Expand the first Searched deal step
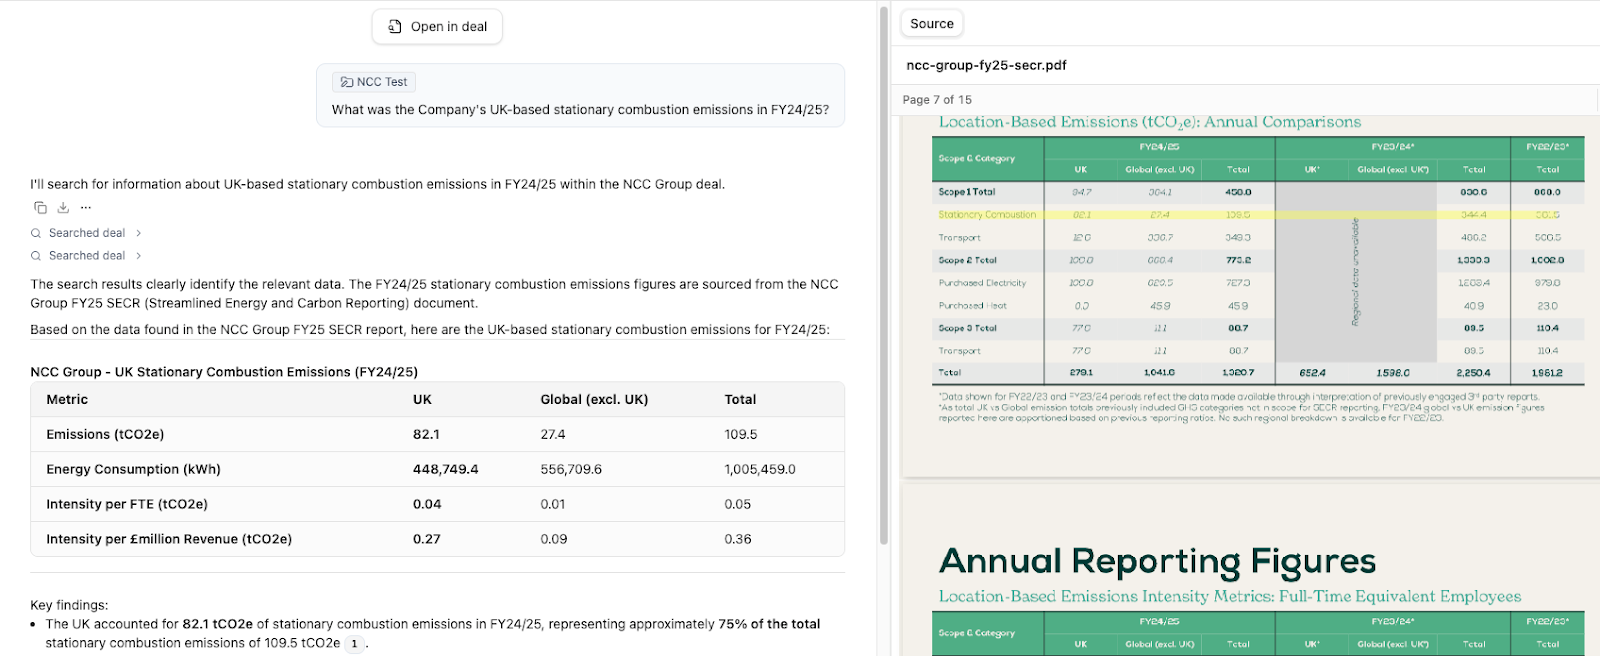Viewport: 1600px width, 656px height. click(87, 233)
